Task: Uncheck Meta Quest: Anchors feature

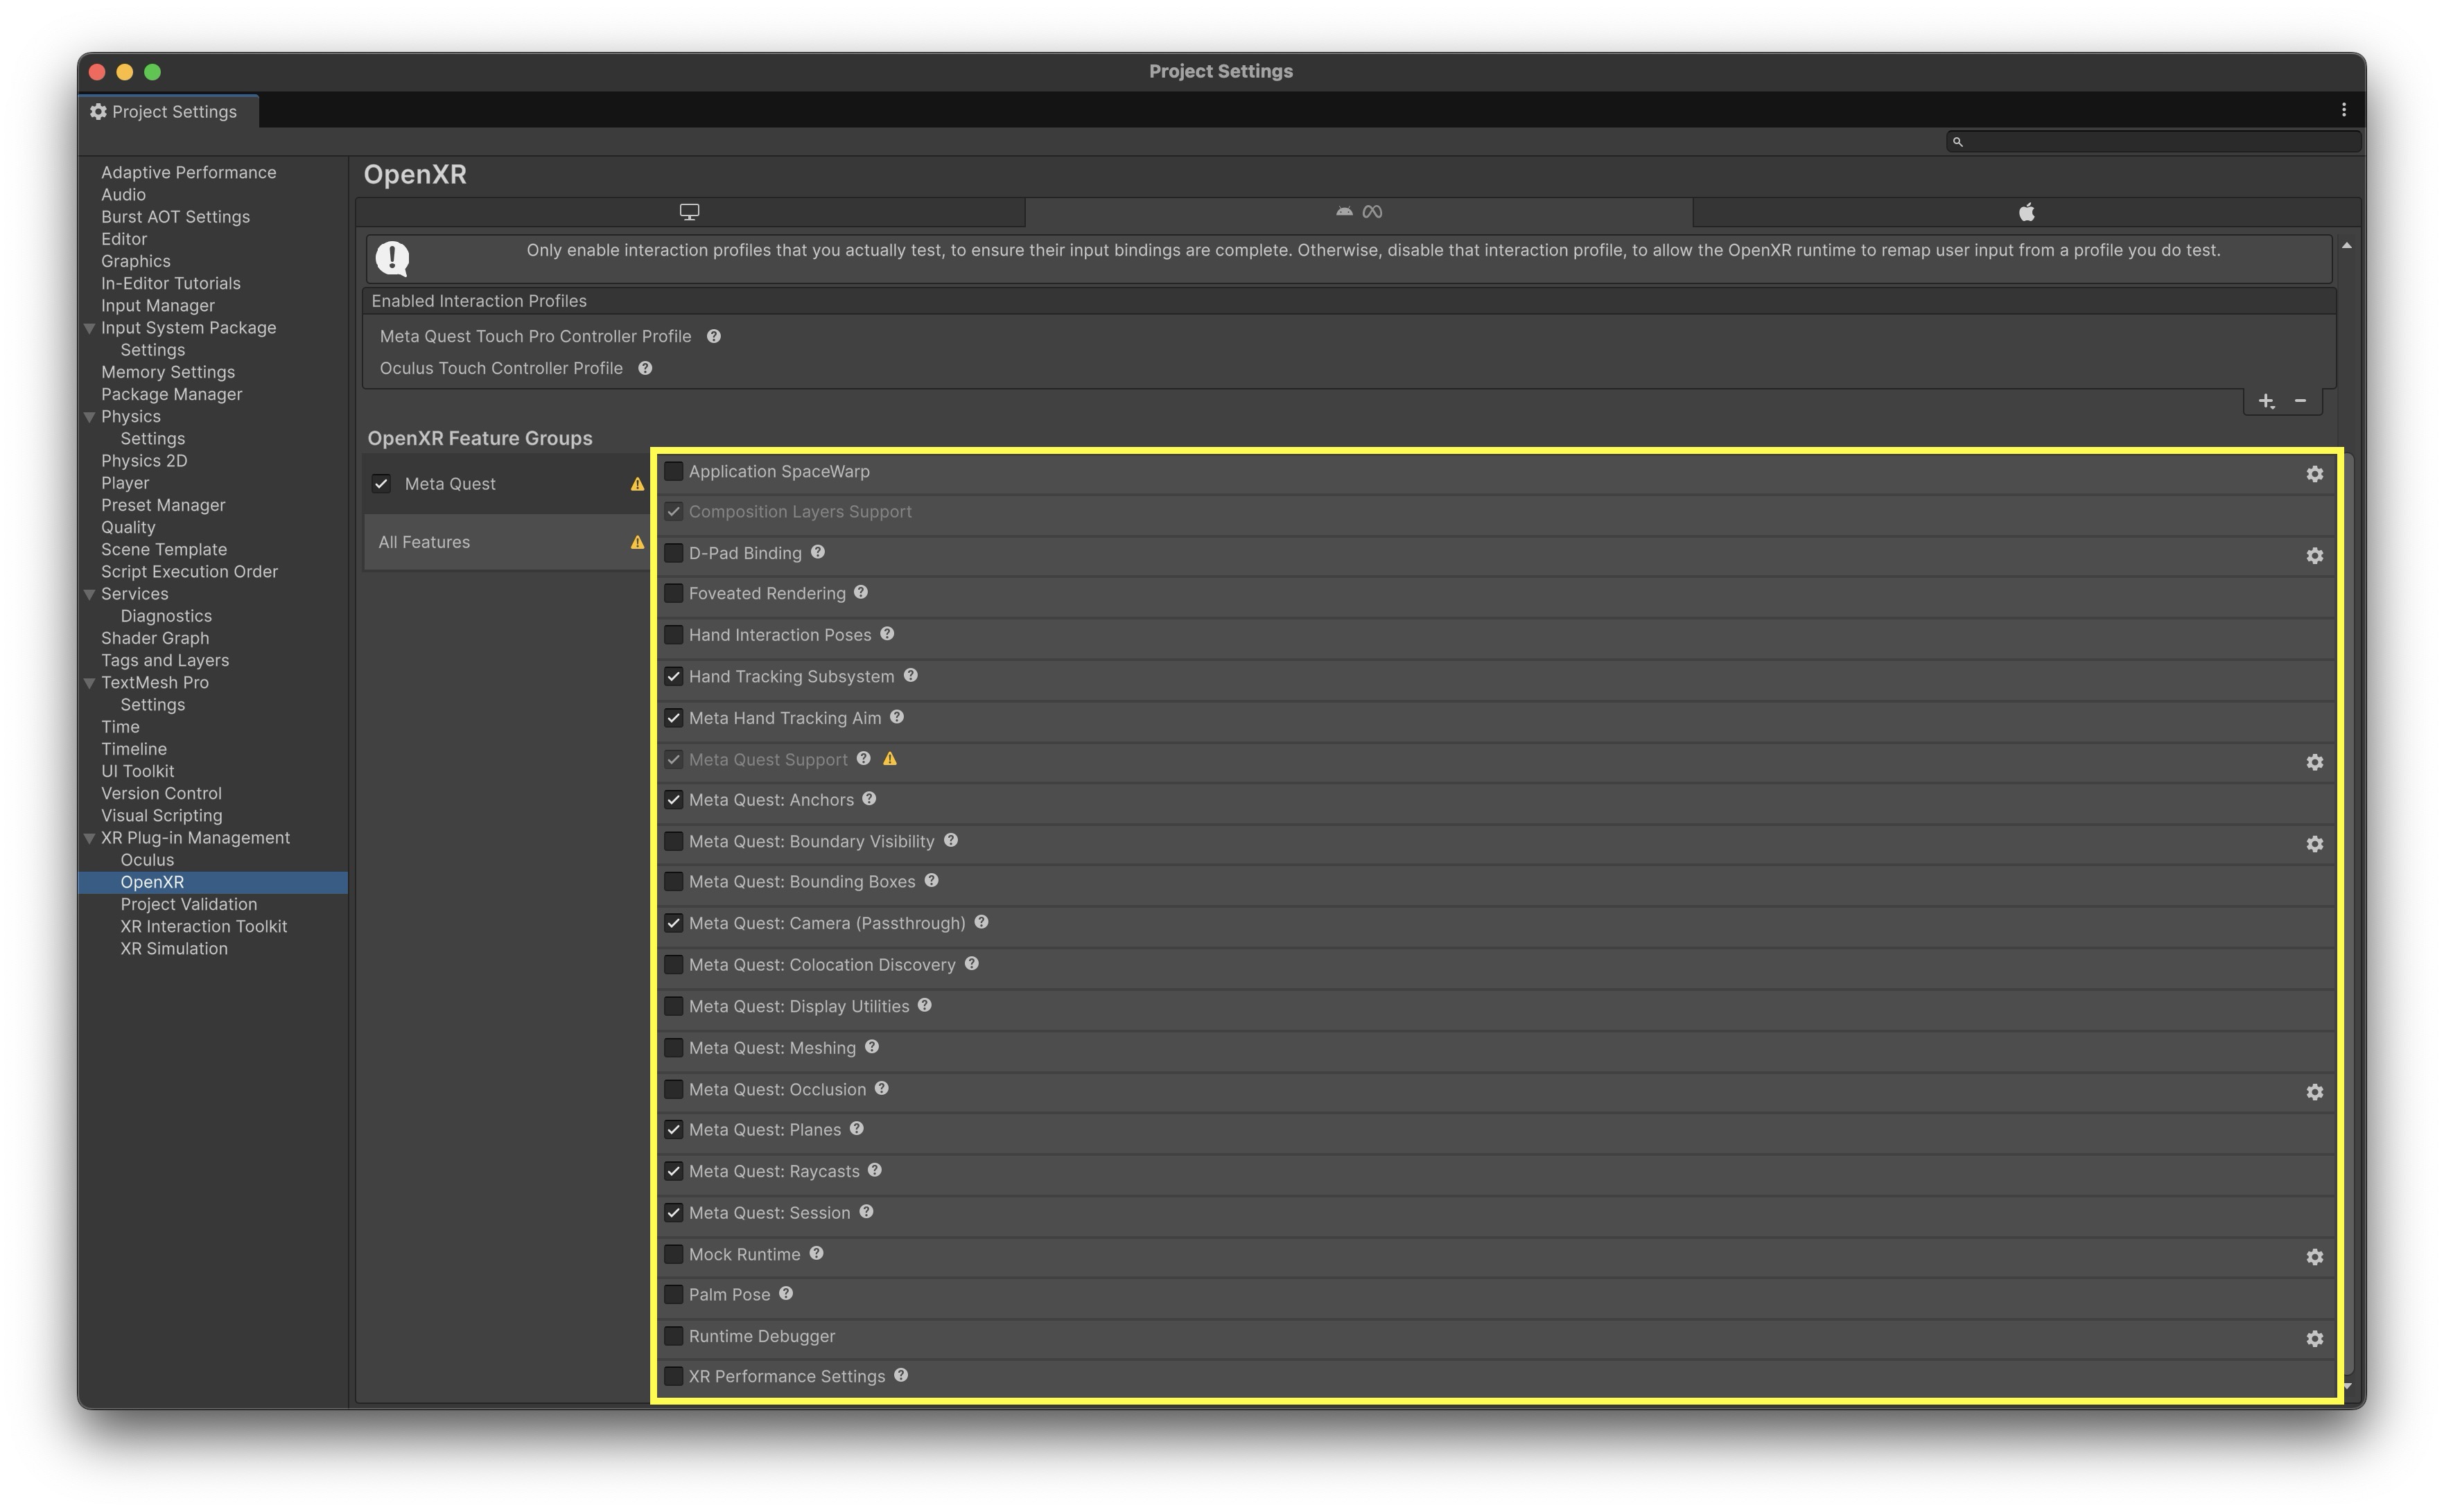Action: pyautogui.click(x=674, y=800)
